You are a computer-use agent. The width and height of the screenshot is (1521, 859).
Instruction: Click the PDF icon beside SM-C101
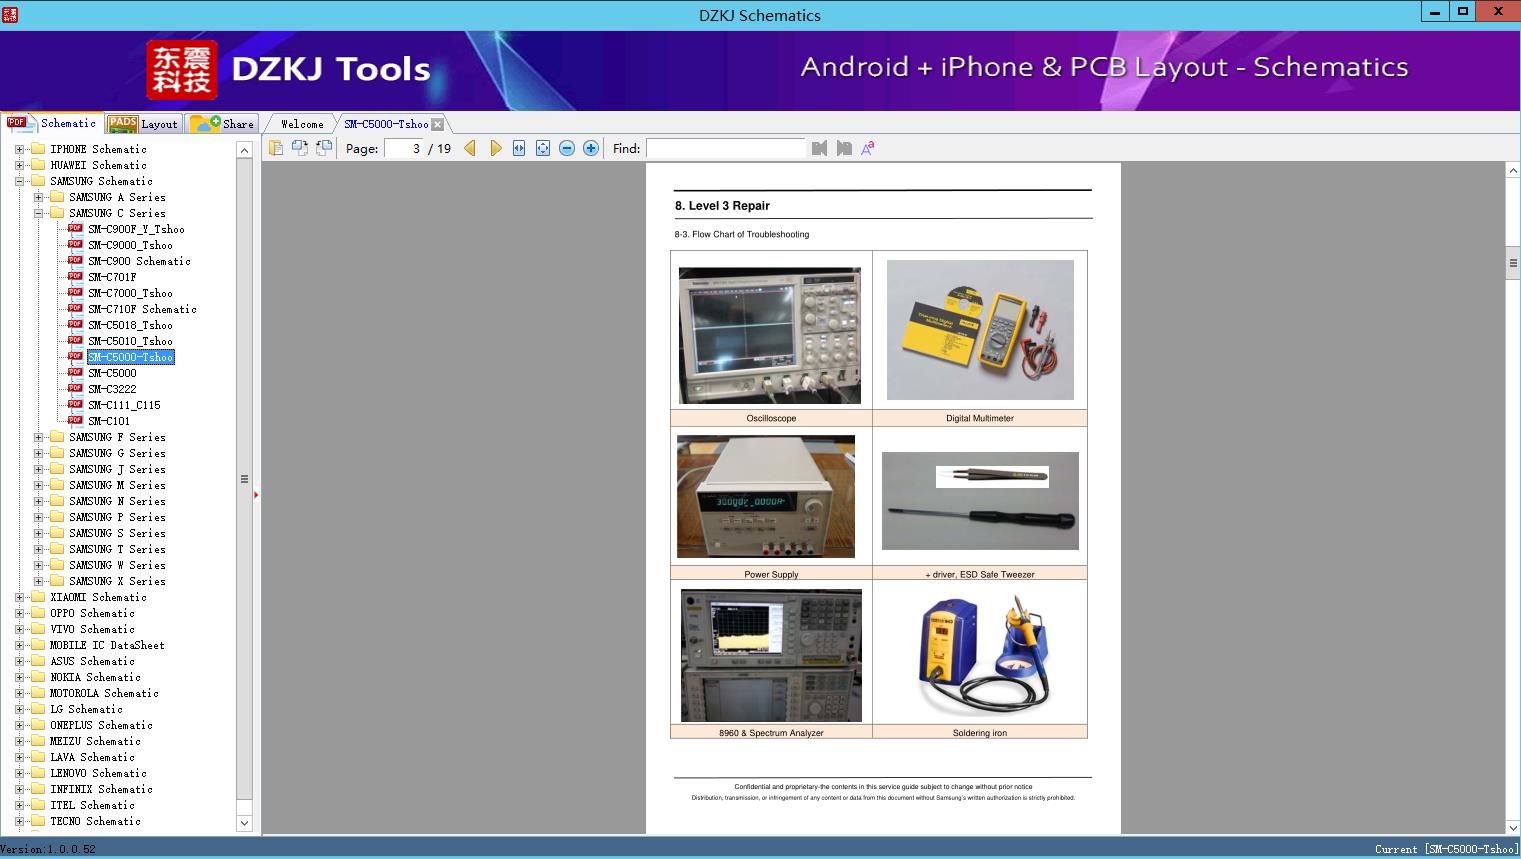tap(75, 420)
